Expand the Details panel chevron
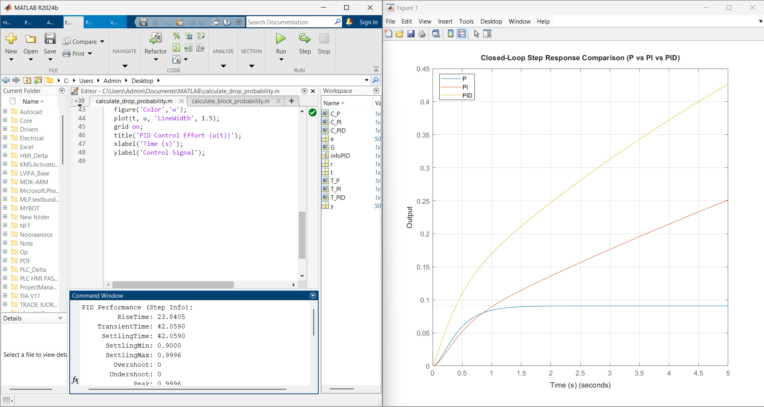Screen dimensions: 764x407 point(60,318)
